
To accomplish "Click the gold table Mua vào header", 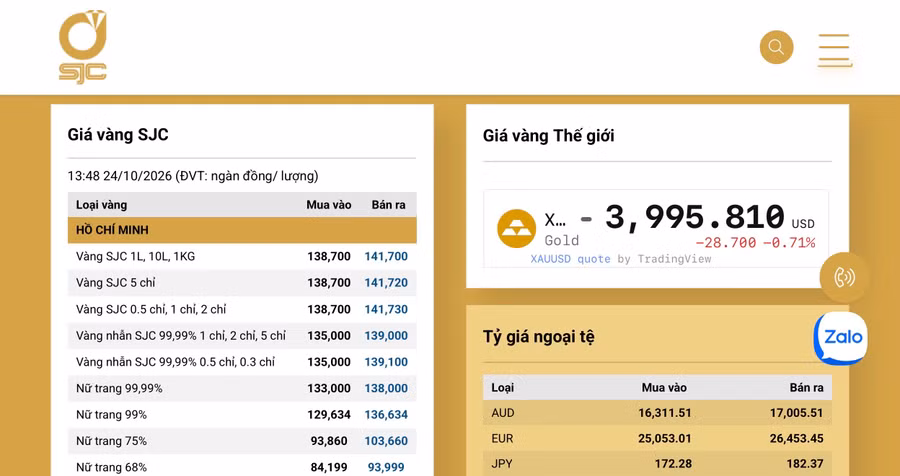I will 328,205.
